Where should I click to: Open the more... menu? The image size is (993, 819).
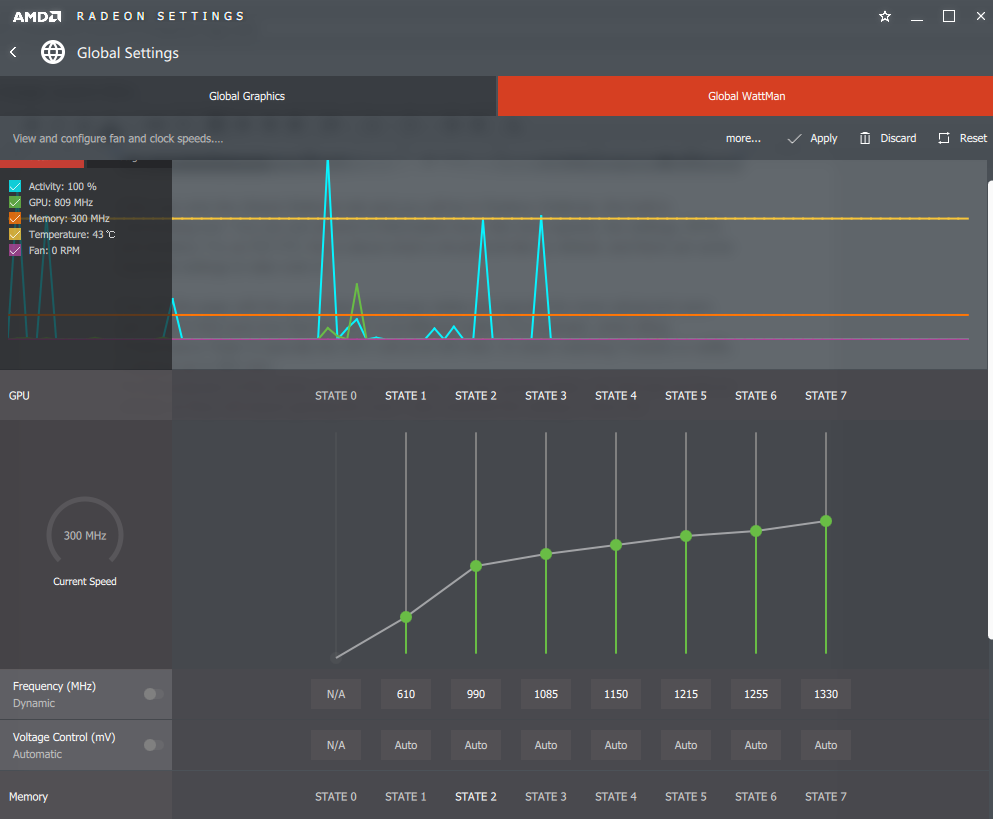743,138
